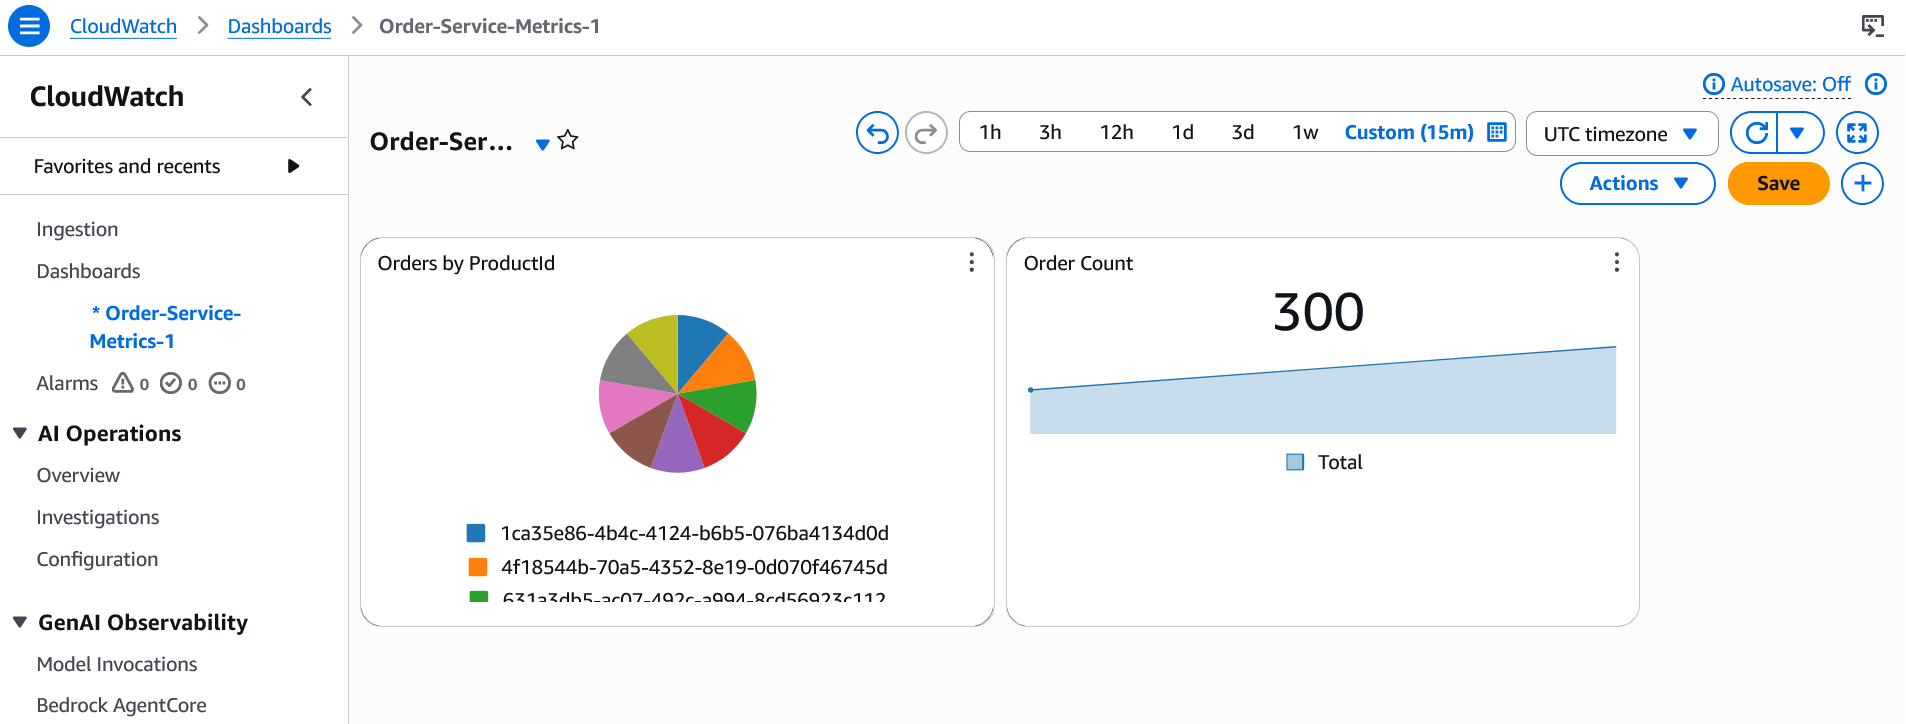Click blue legend swatch for 1ca35e86 product
1906x724 pixels.
[x=476, y=533]
